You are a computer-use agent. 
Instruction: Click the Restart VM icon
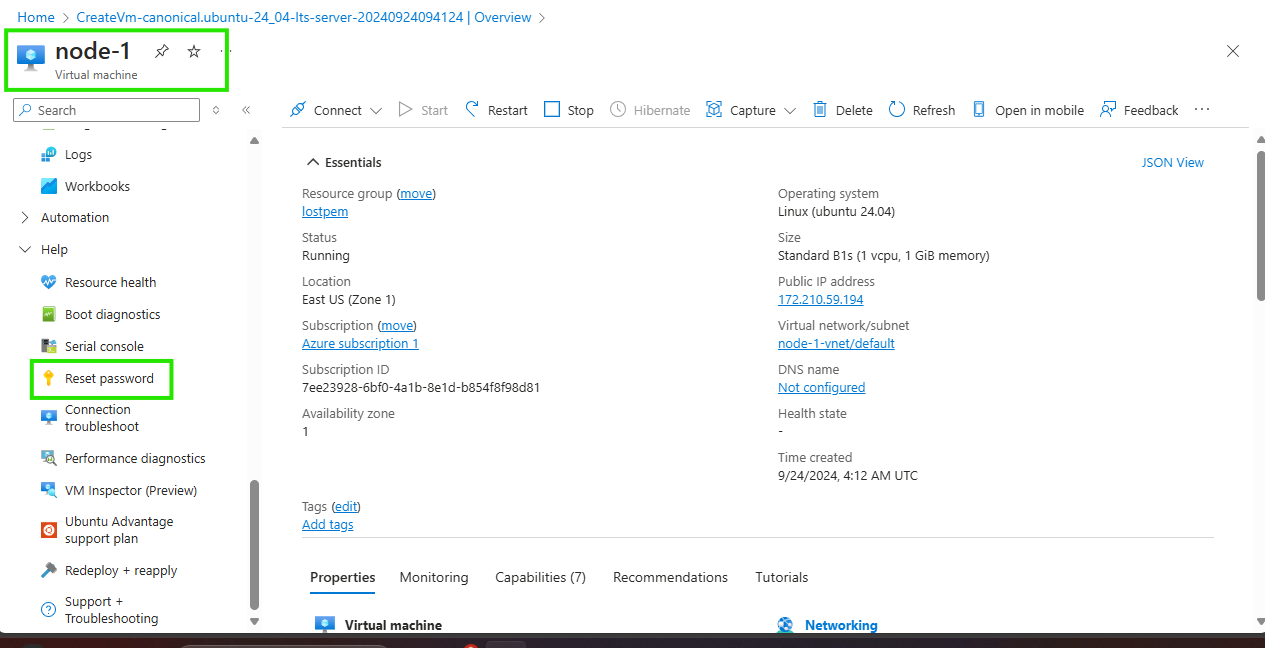pos(473,110)
